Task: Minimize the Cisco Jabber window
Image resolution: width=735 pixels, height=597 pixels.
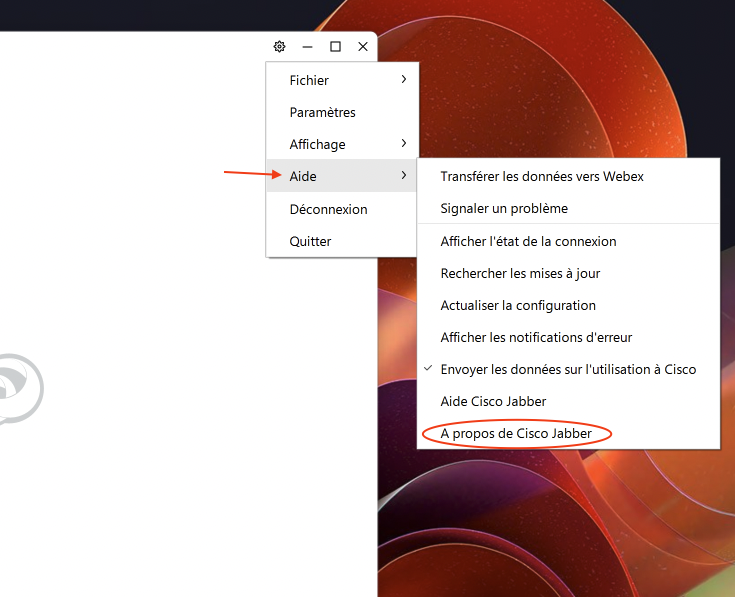Action: 307,47
